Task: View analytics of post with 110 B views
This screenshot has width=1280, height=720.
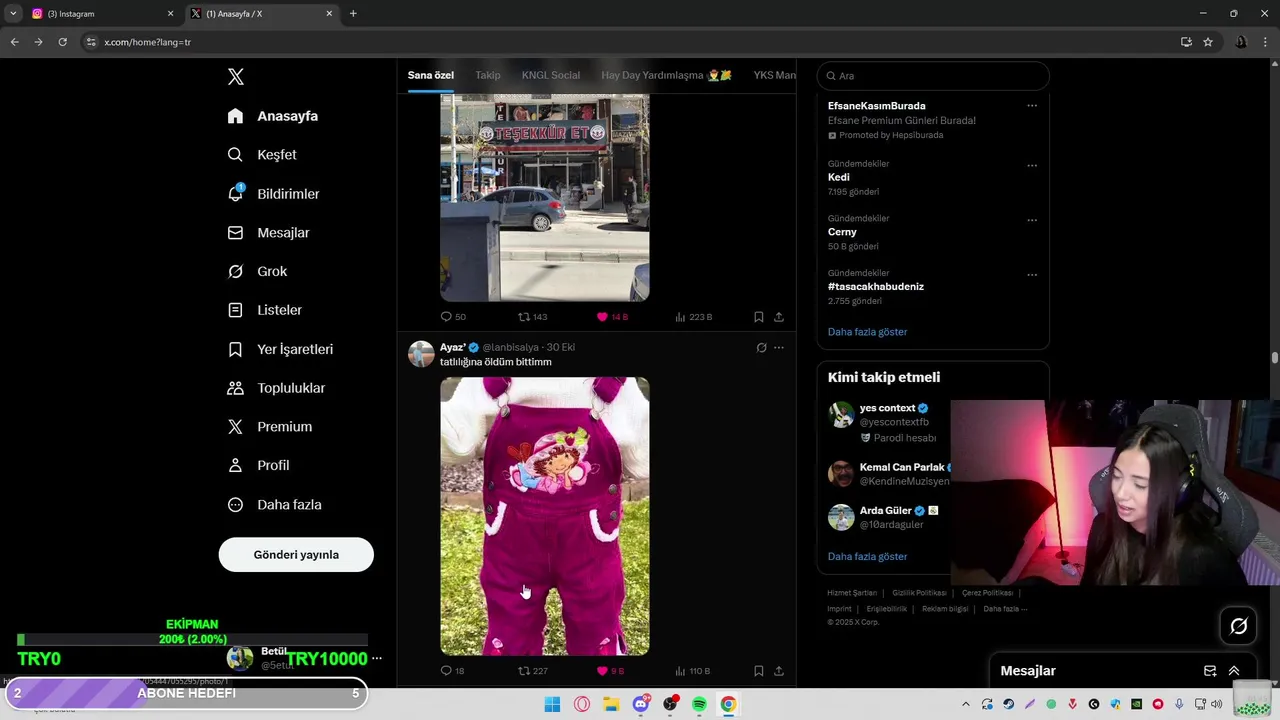Action: [x=693, y=671]
